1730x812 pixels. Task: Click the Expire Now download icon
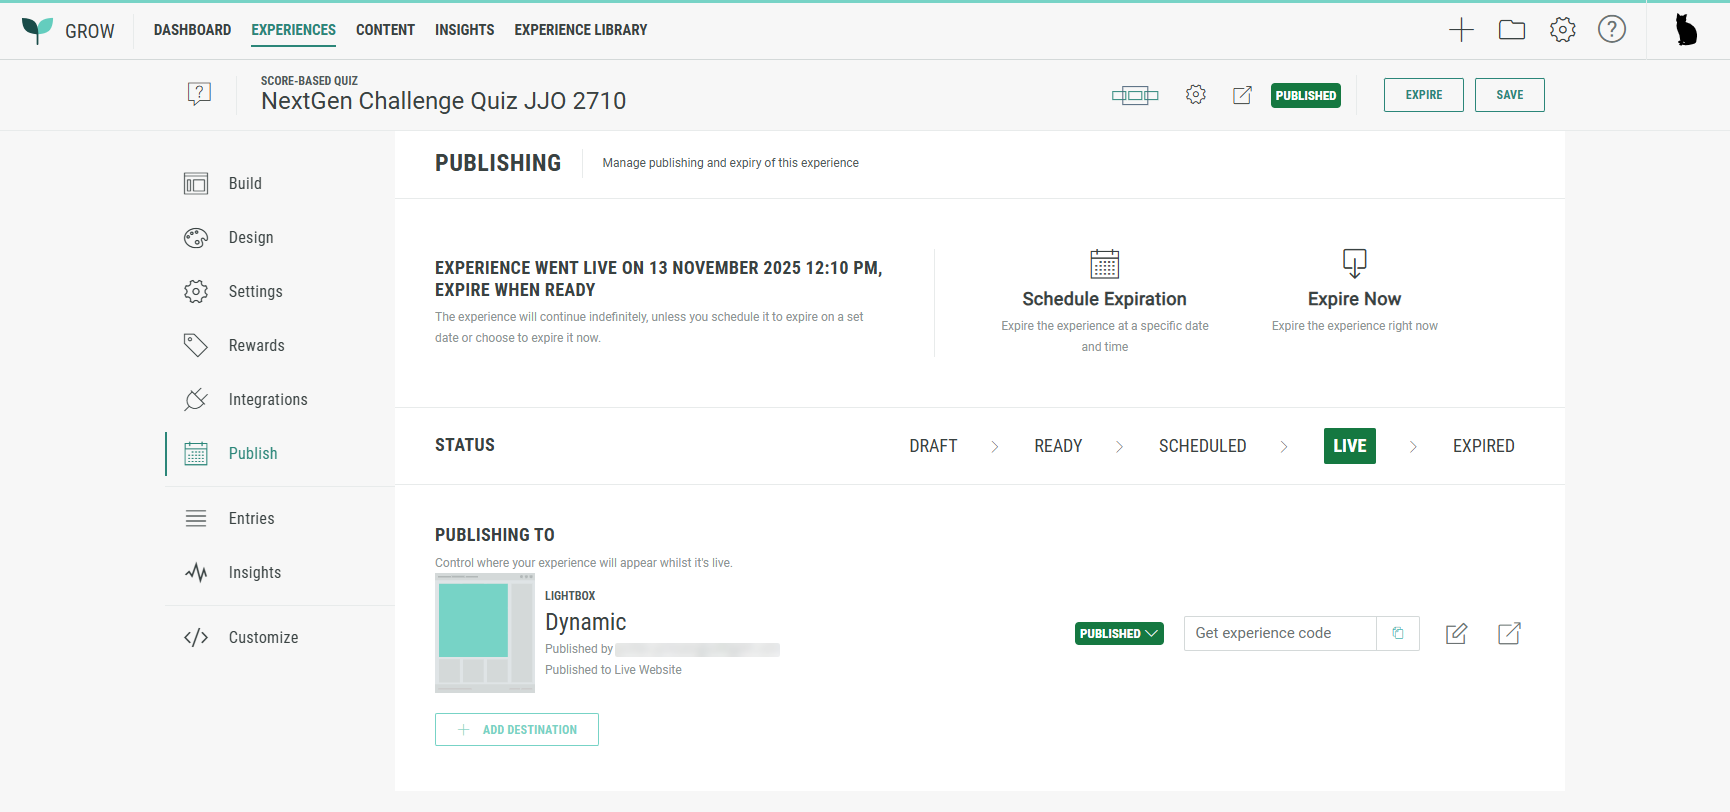click(x=1354, y=264)
